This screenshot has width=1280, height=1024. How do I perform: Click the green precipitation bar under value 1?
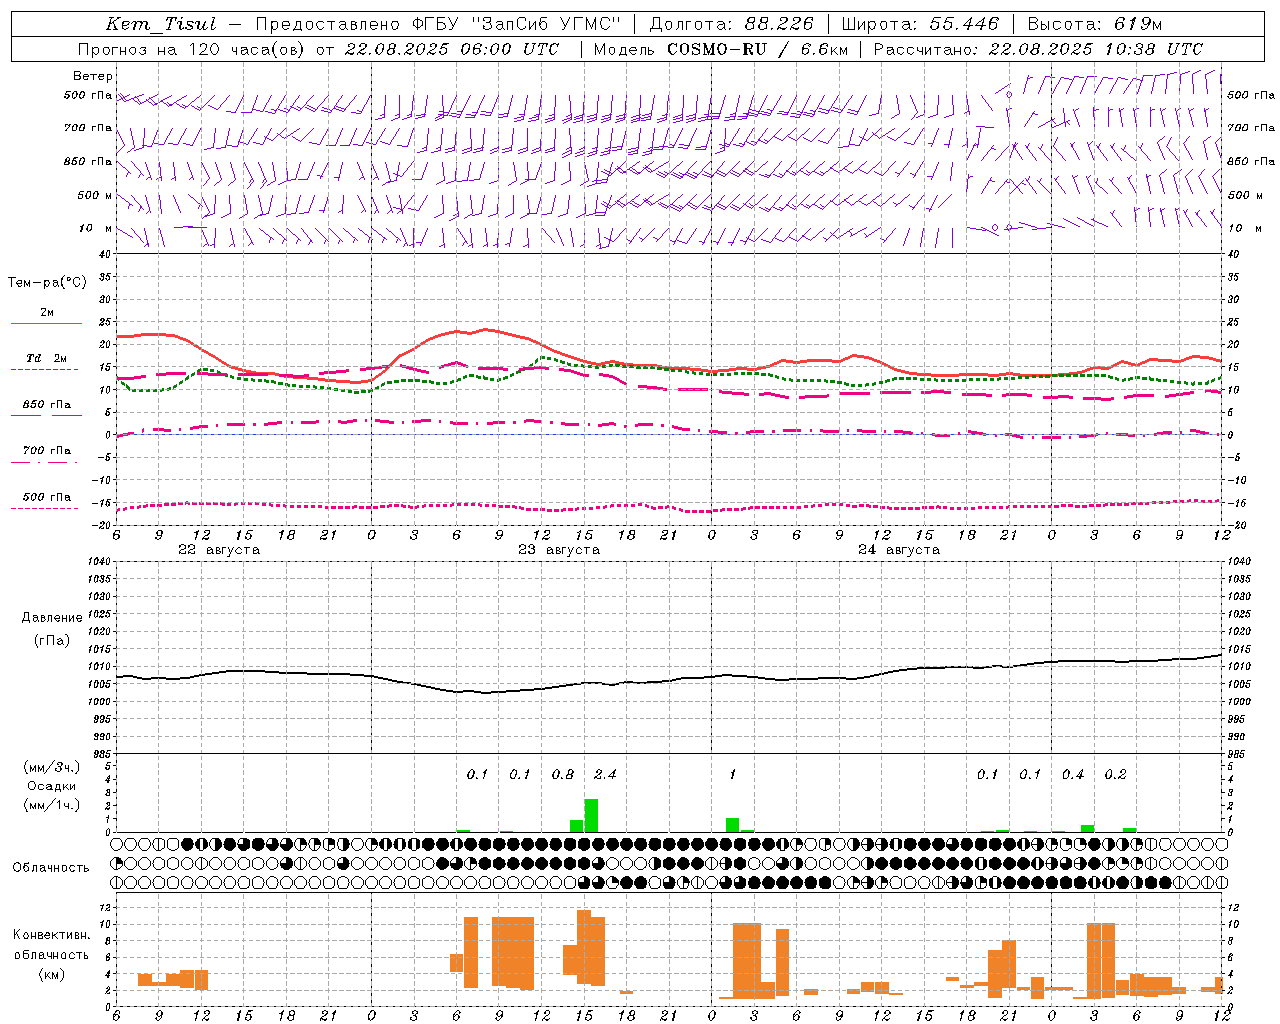(733, 825)
